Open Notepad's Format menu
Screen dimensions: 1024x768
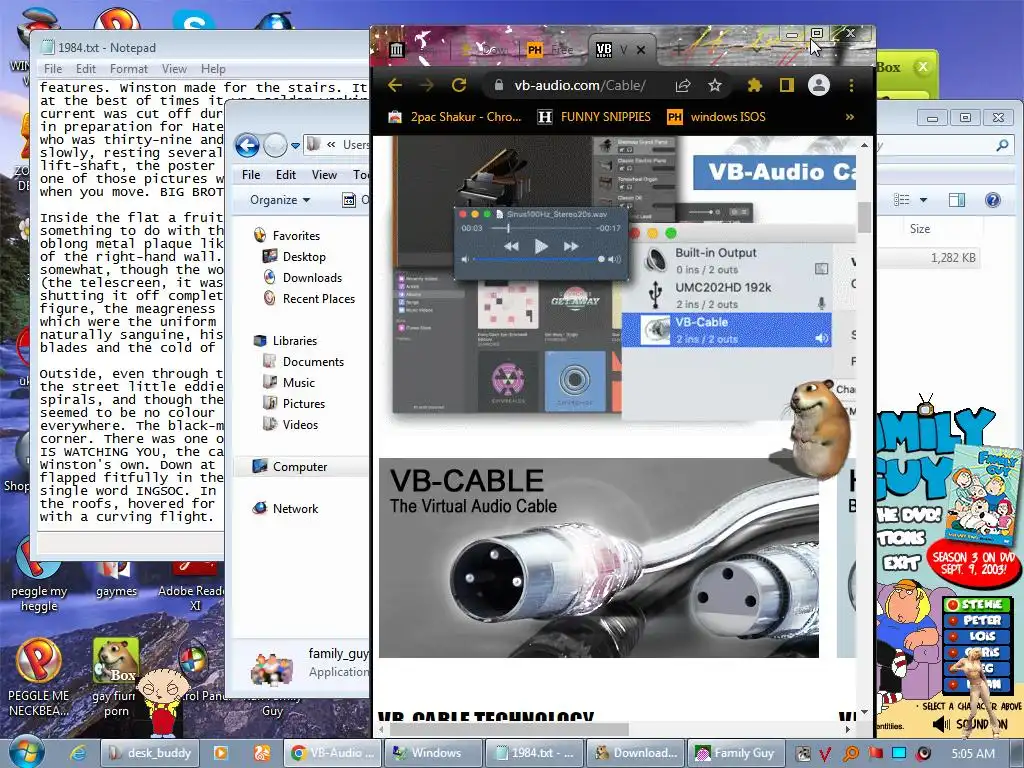[x=129, y=69]
